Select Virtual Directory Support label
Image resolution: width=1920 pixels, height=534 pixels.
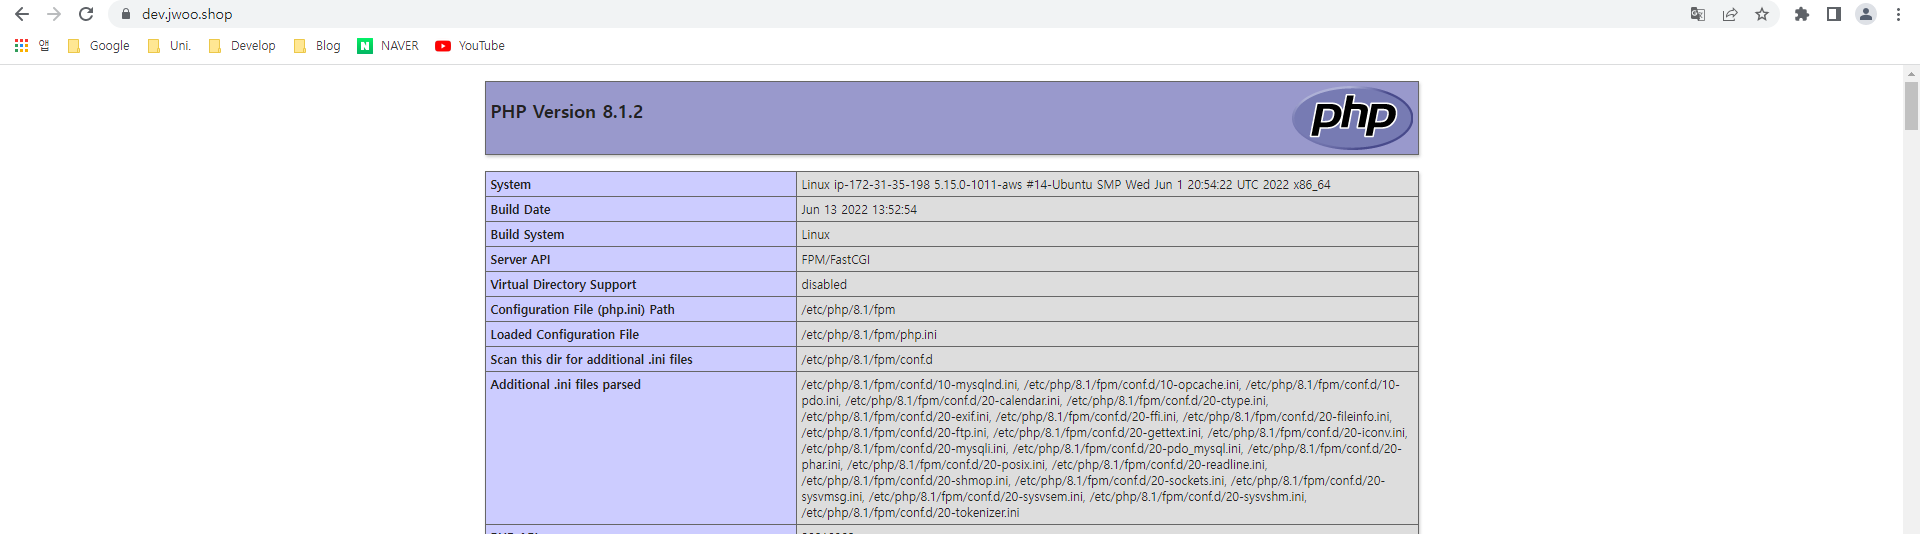tap(563, 284)
